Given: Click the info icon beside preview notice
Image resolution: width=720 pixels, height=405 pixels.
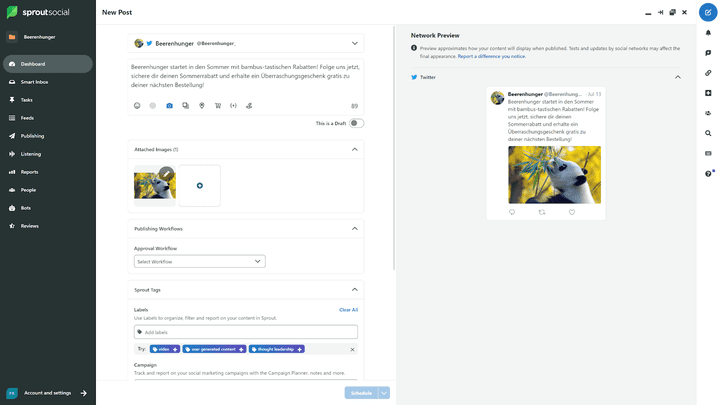Looking at the screenshot, I should pos(414,48).
